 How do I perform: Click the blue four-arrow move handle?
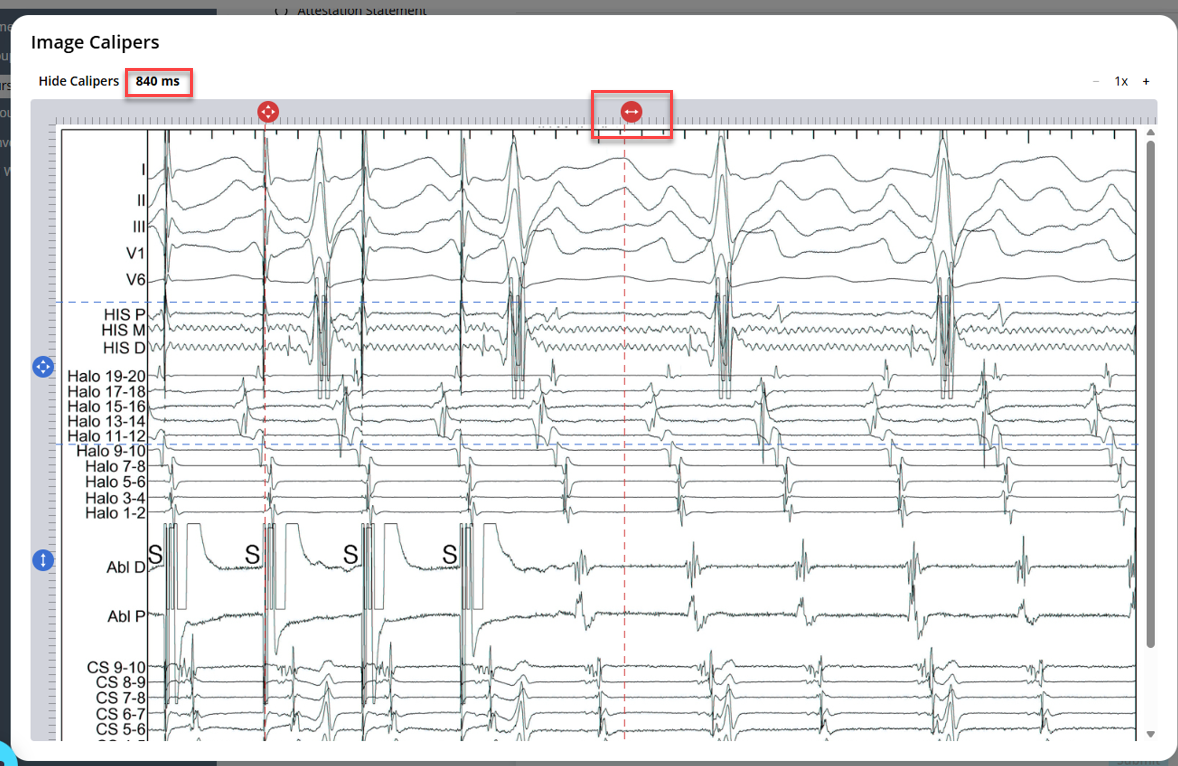pos(43,367)
